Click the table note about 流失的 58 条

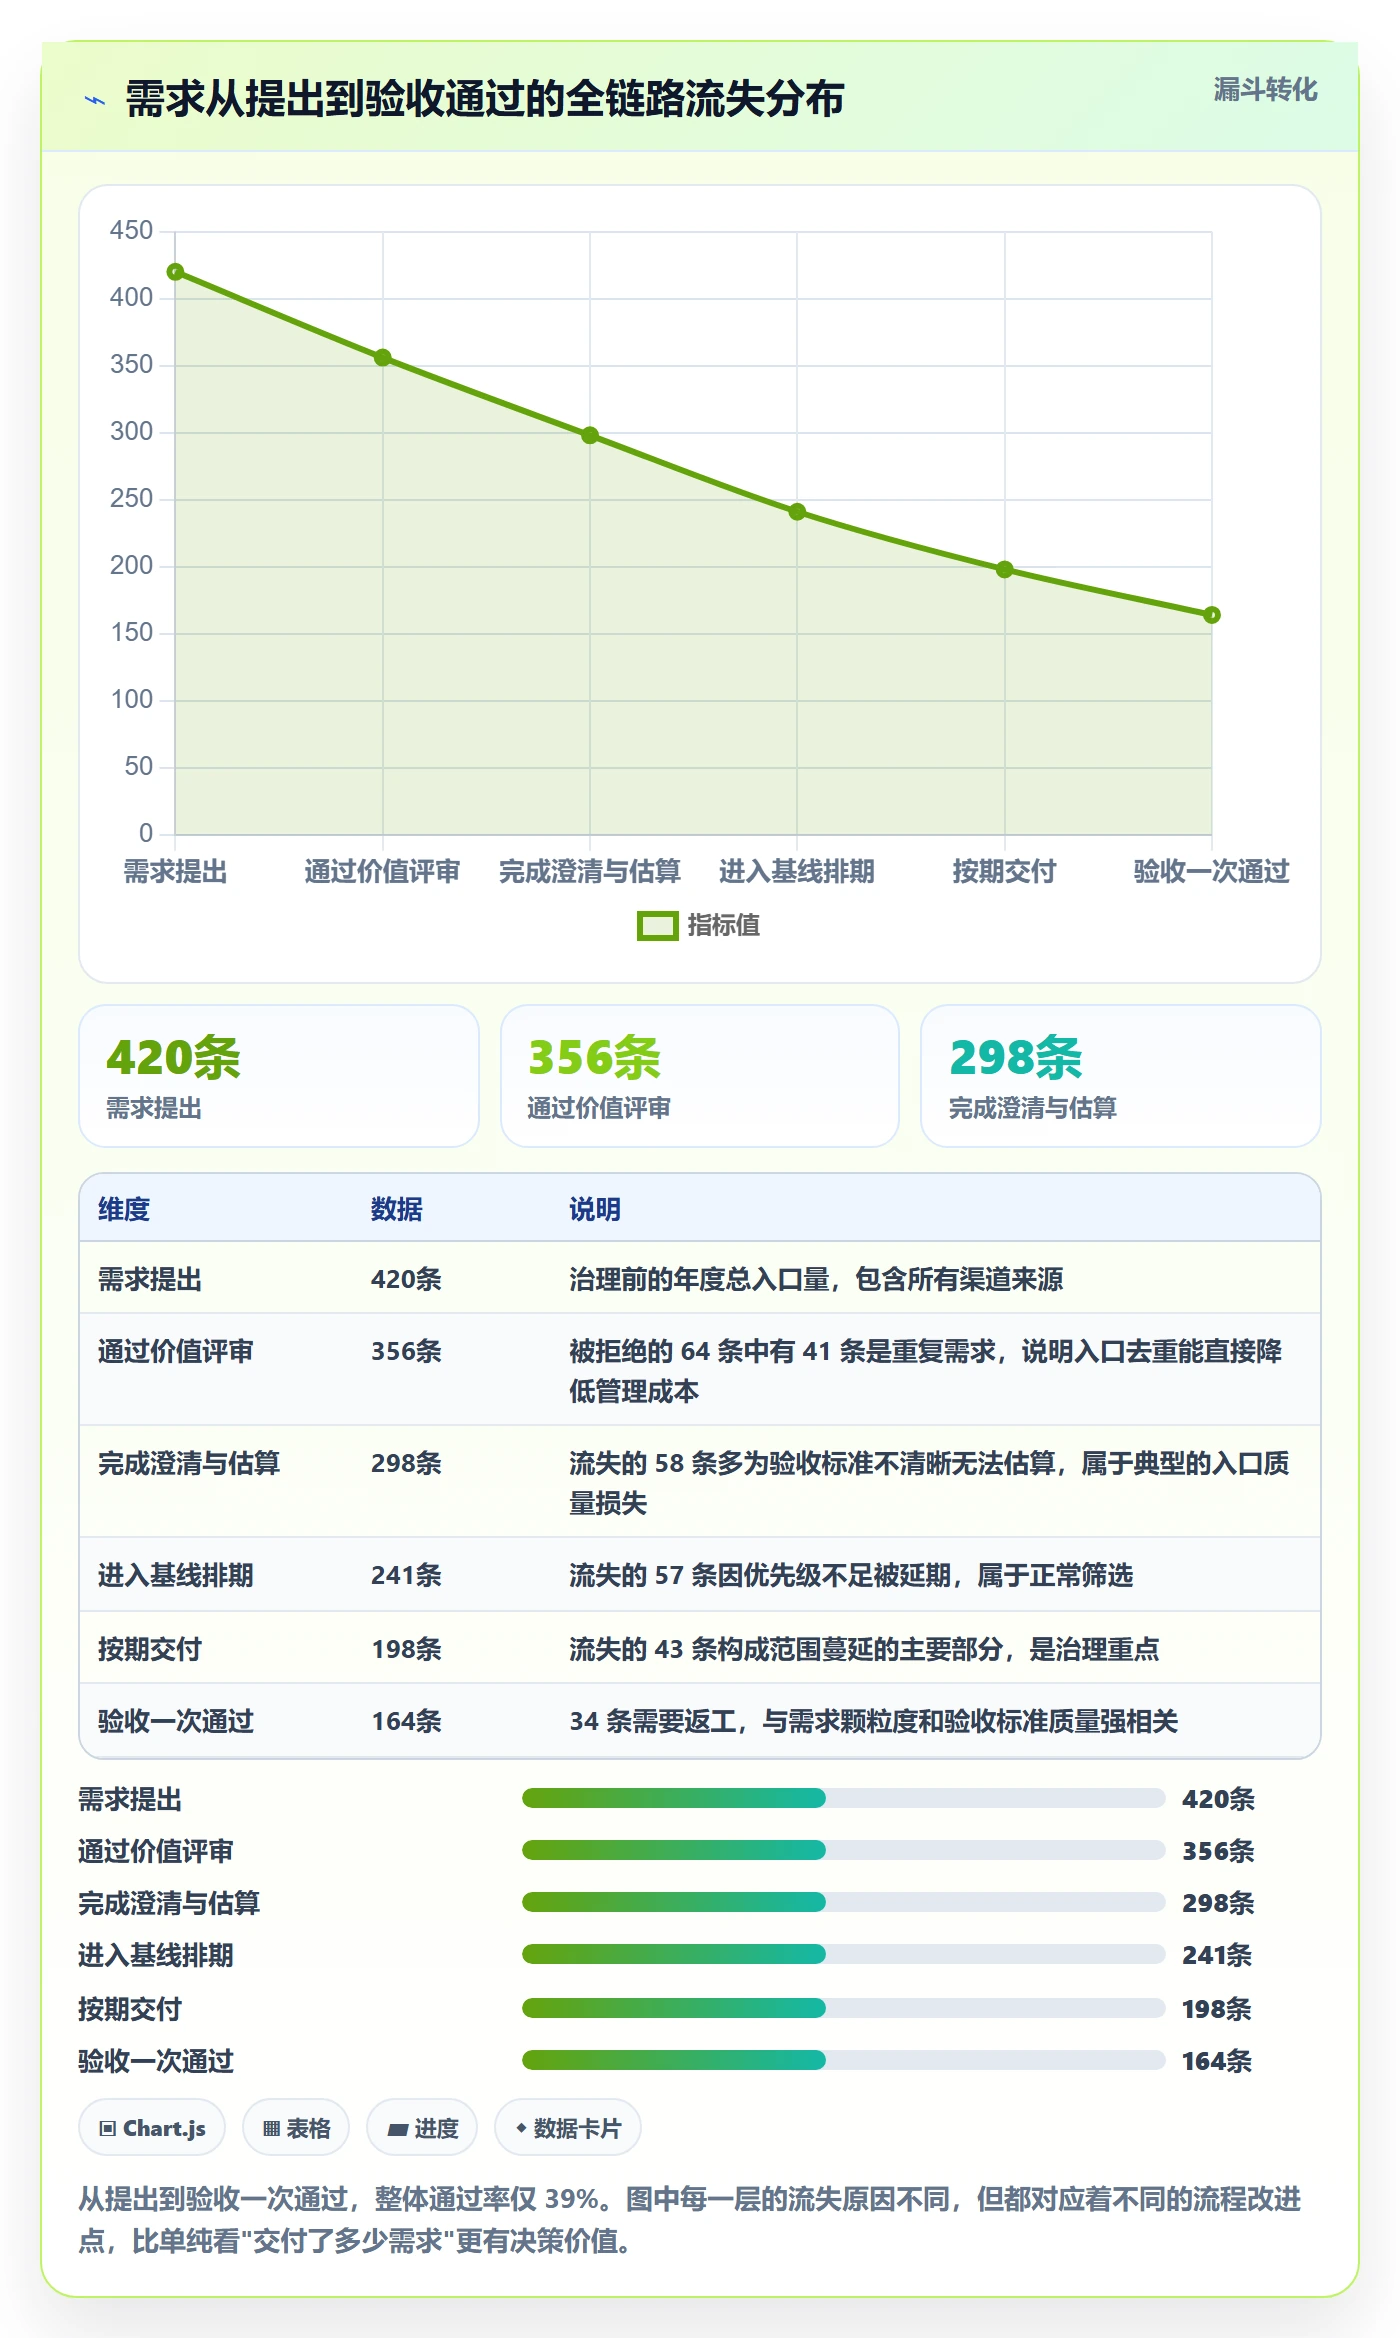pos(929,1483)
